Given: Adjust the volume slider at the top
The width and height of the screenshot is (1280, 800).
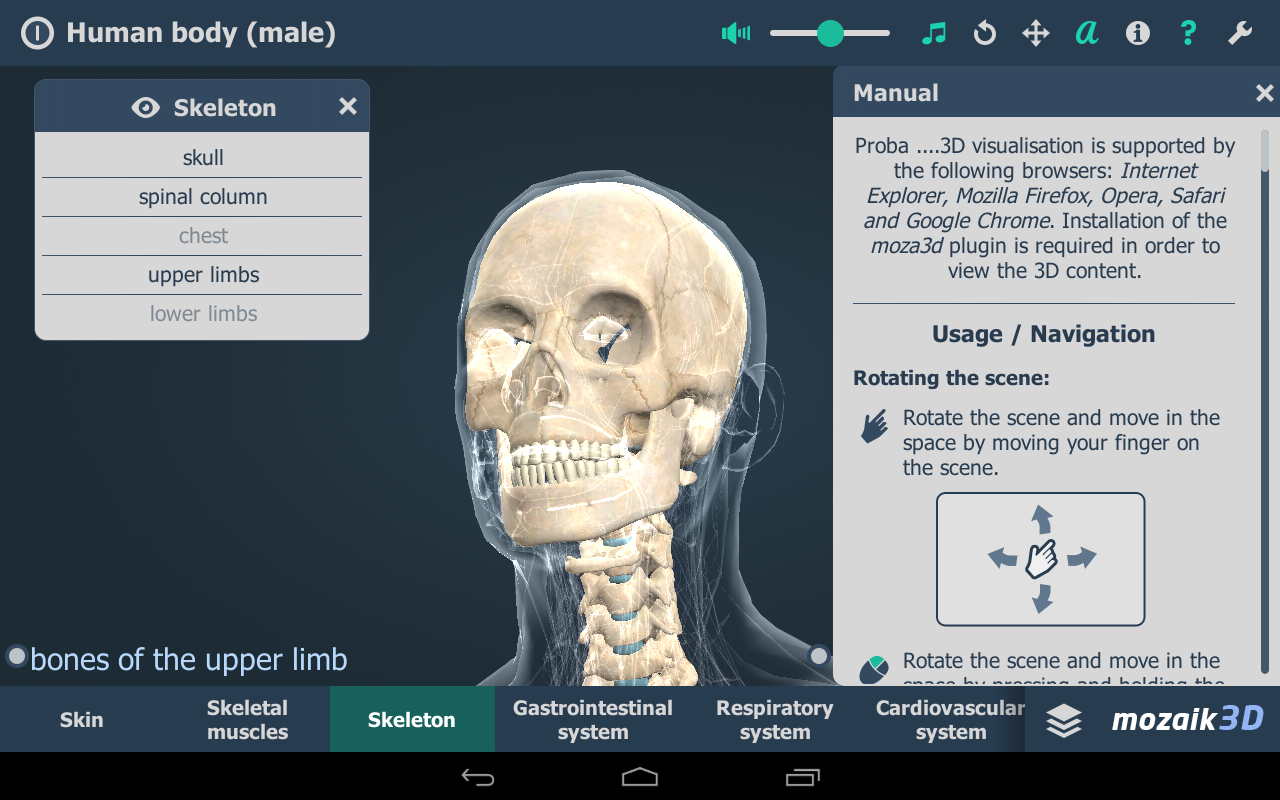Looking at the screenshot, I should (829, 32).
